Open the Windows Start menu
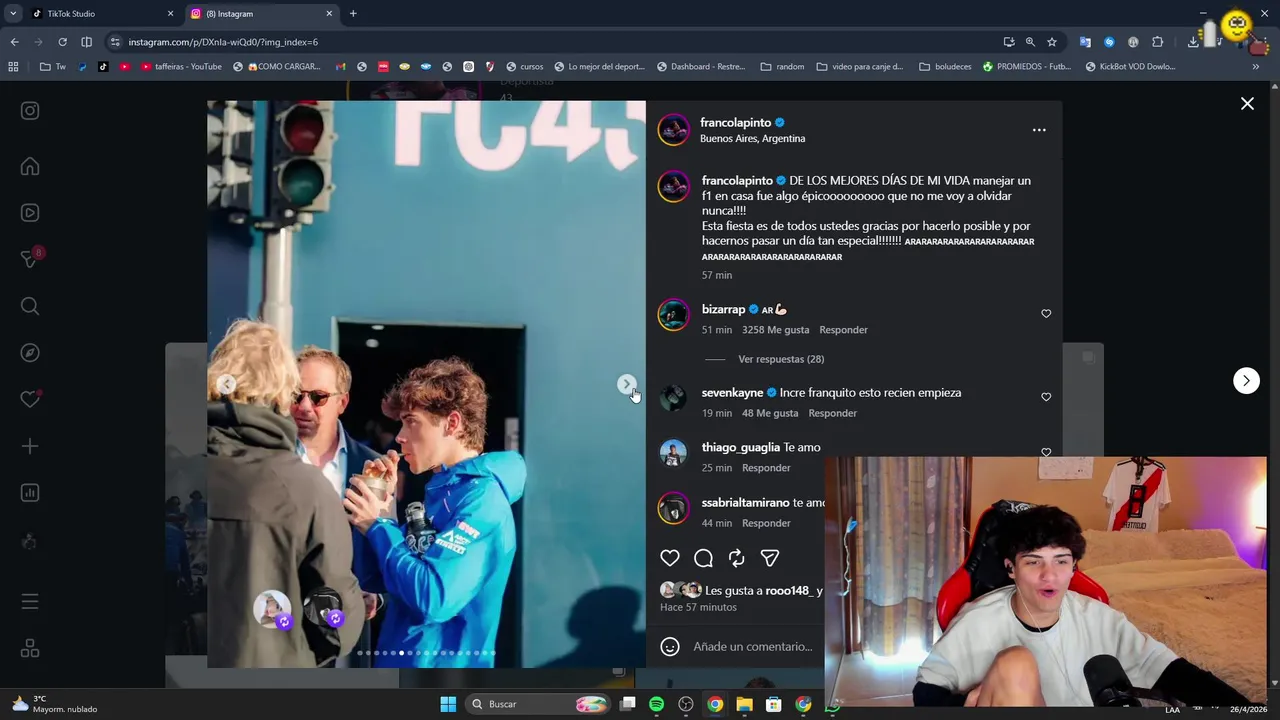The height and width of the screenshot is (720, 1280). point(448,704)
